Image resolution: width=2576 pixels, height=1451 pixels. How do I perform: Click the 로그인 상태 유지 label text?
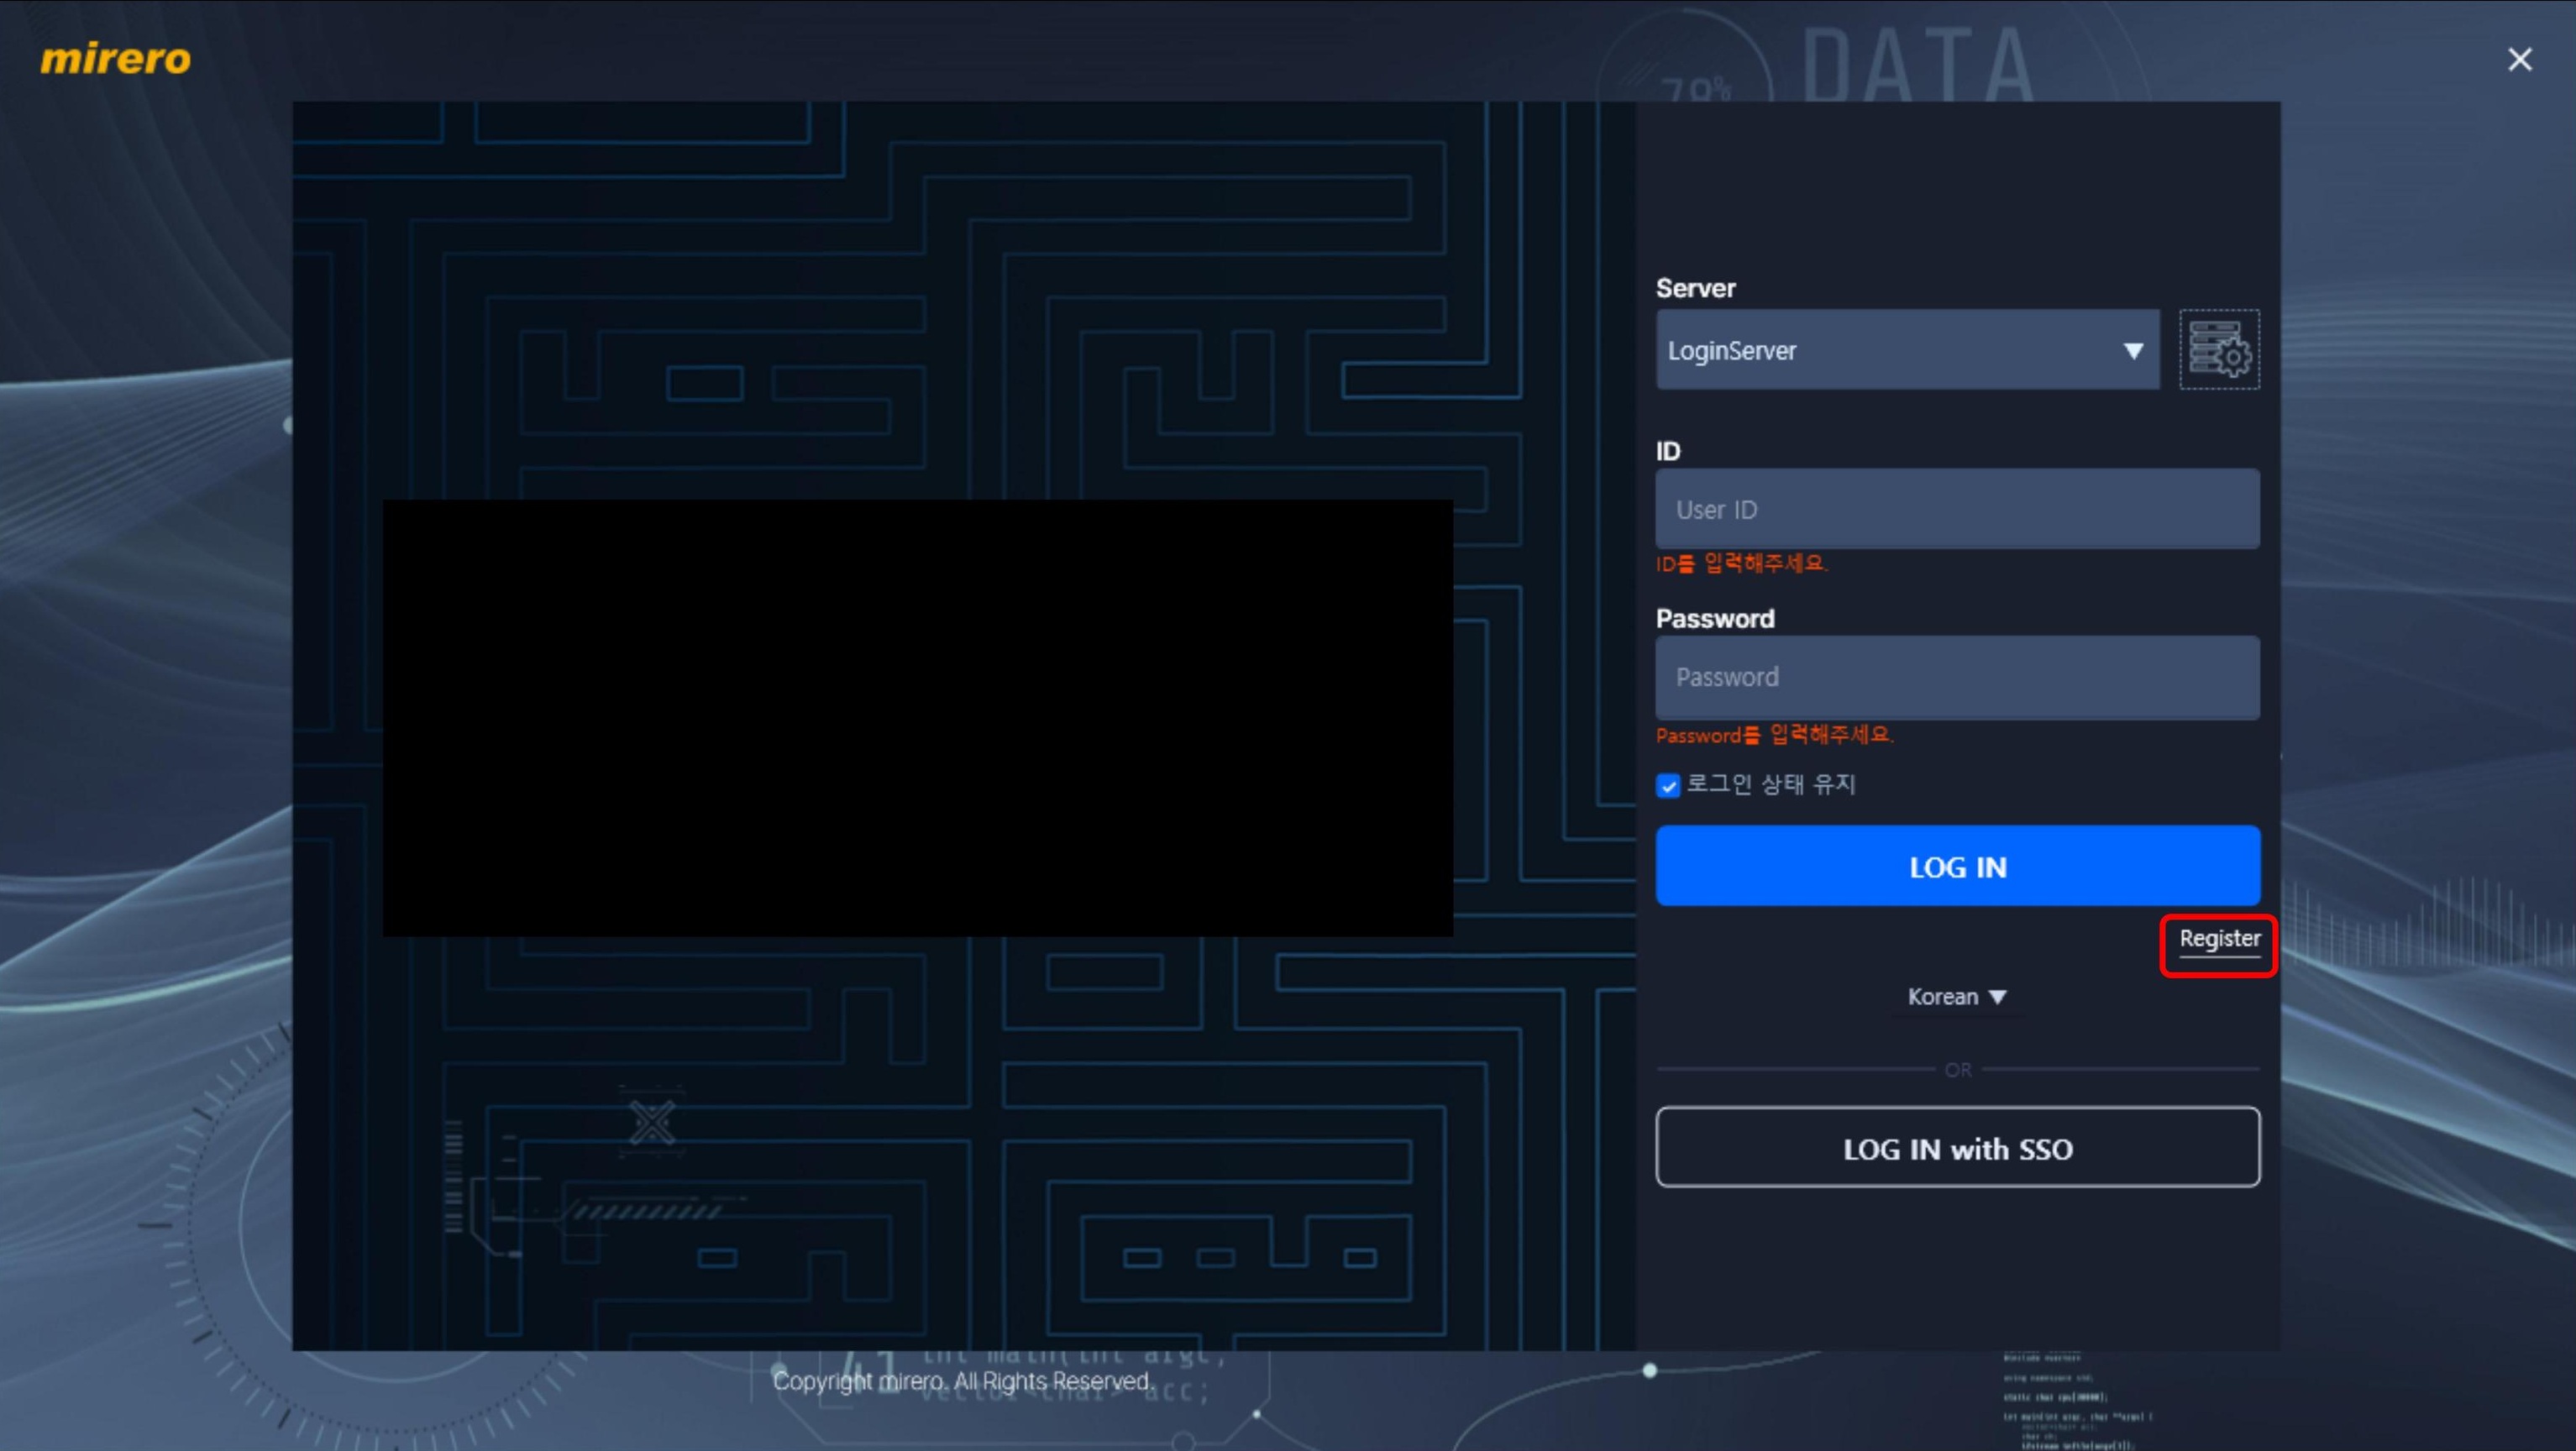(1770, 785)
